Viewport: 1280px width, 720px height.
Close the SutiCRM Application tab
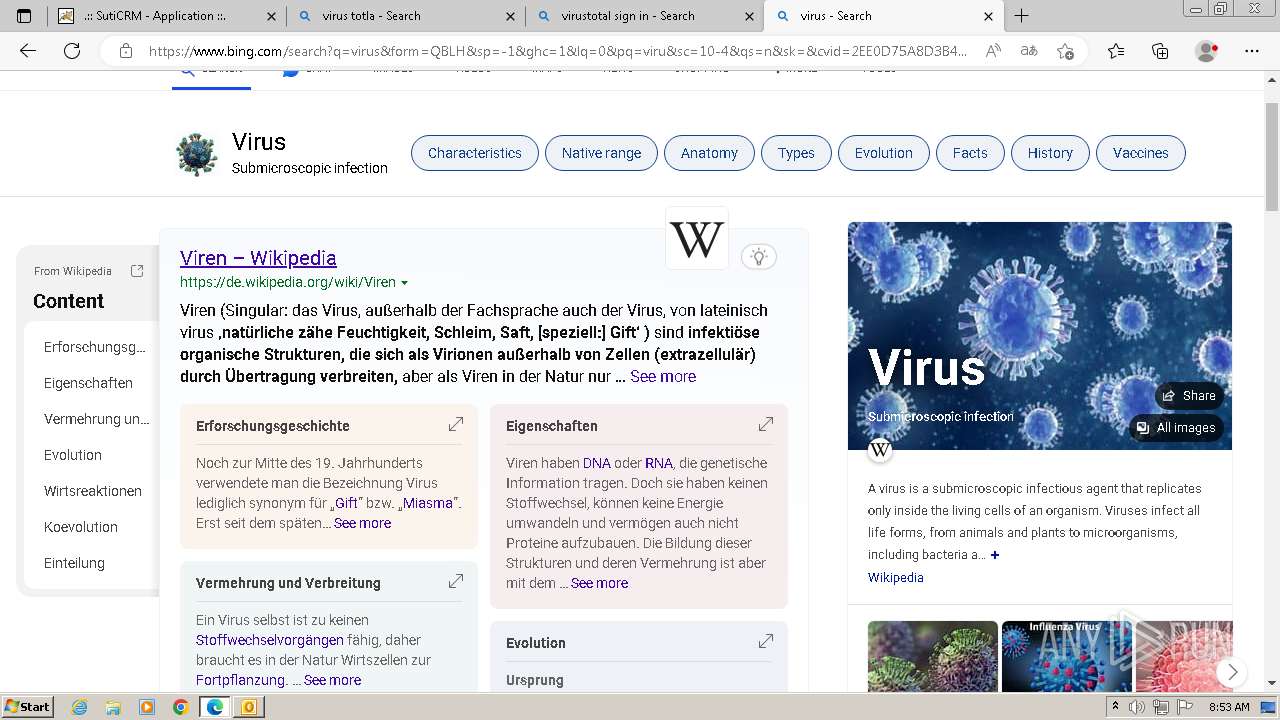click(272, 16)
